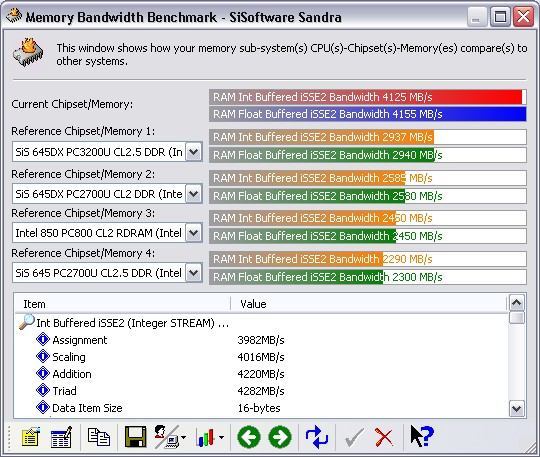Click the info icon next to Triad
The width and height of the screenshot is (540, 457).
43,391
